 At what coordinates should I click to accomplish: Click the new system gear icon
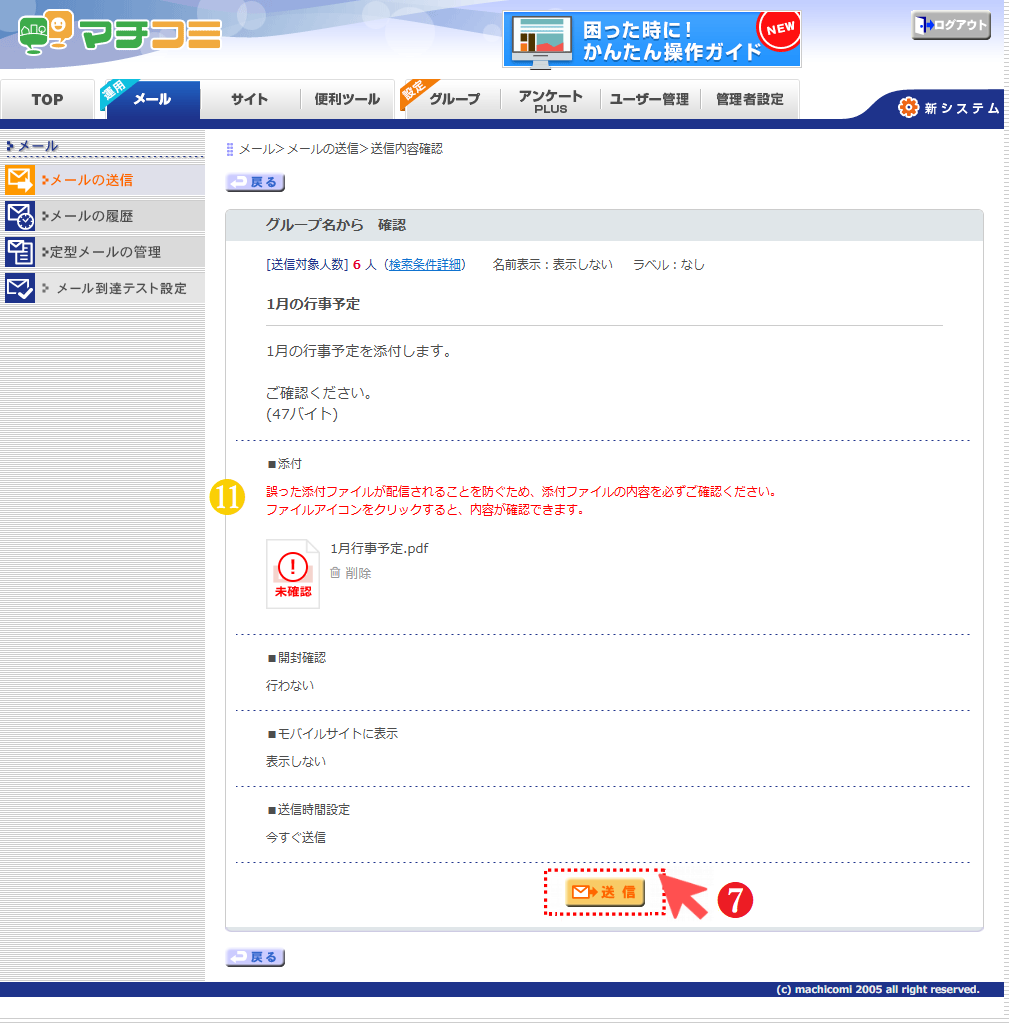pyautogui.click(x=908, y=107)
